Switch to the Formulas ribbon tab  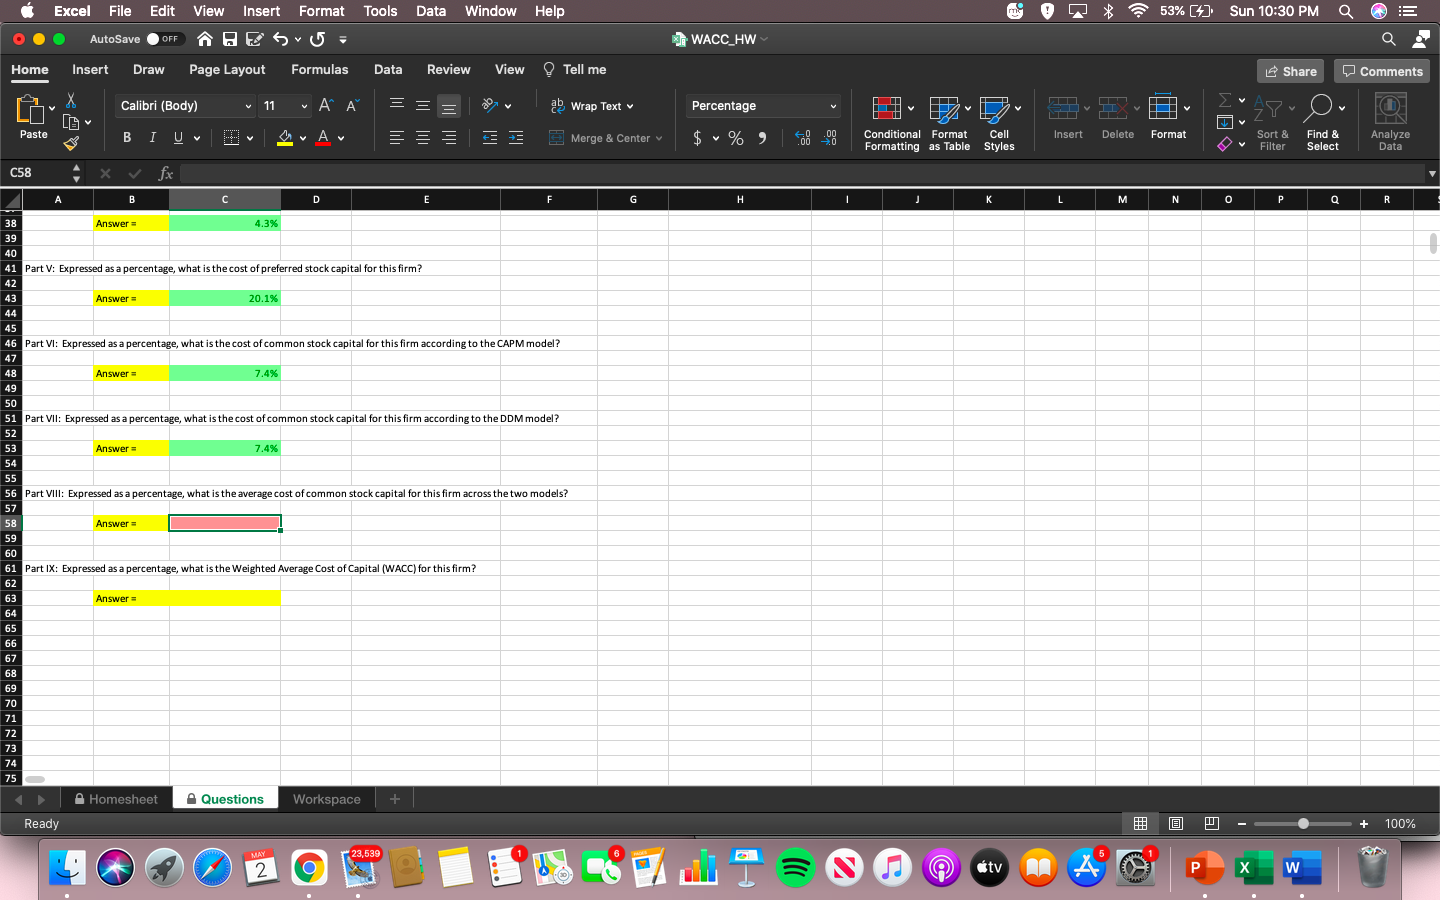click(x=320, y=69)
